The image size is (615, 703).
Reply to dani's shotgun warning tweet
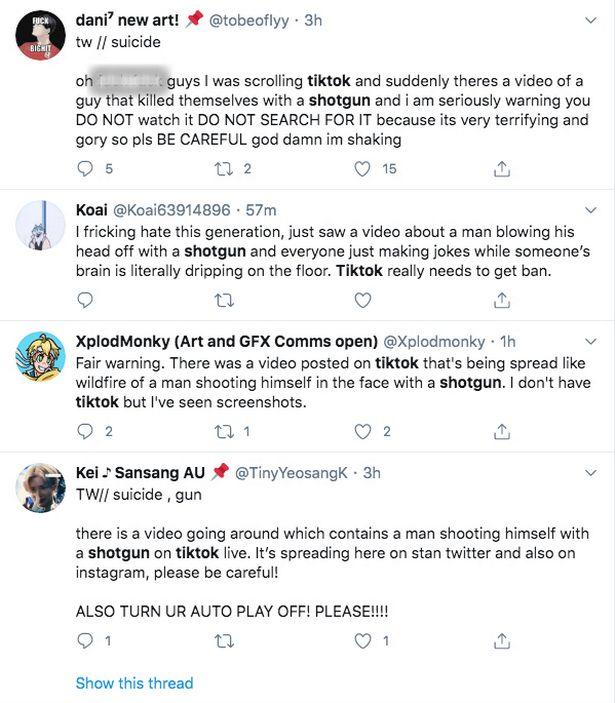coord(85,169)
